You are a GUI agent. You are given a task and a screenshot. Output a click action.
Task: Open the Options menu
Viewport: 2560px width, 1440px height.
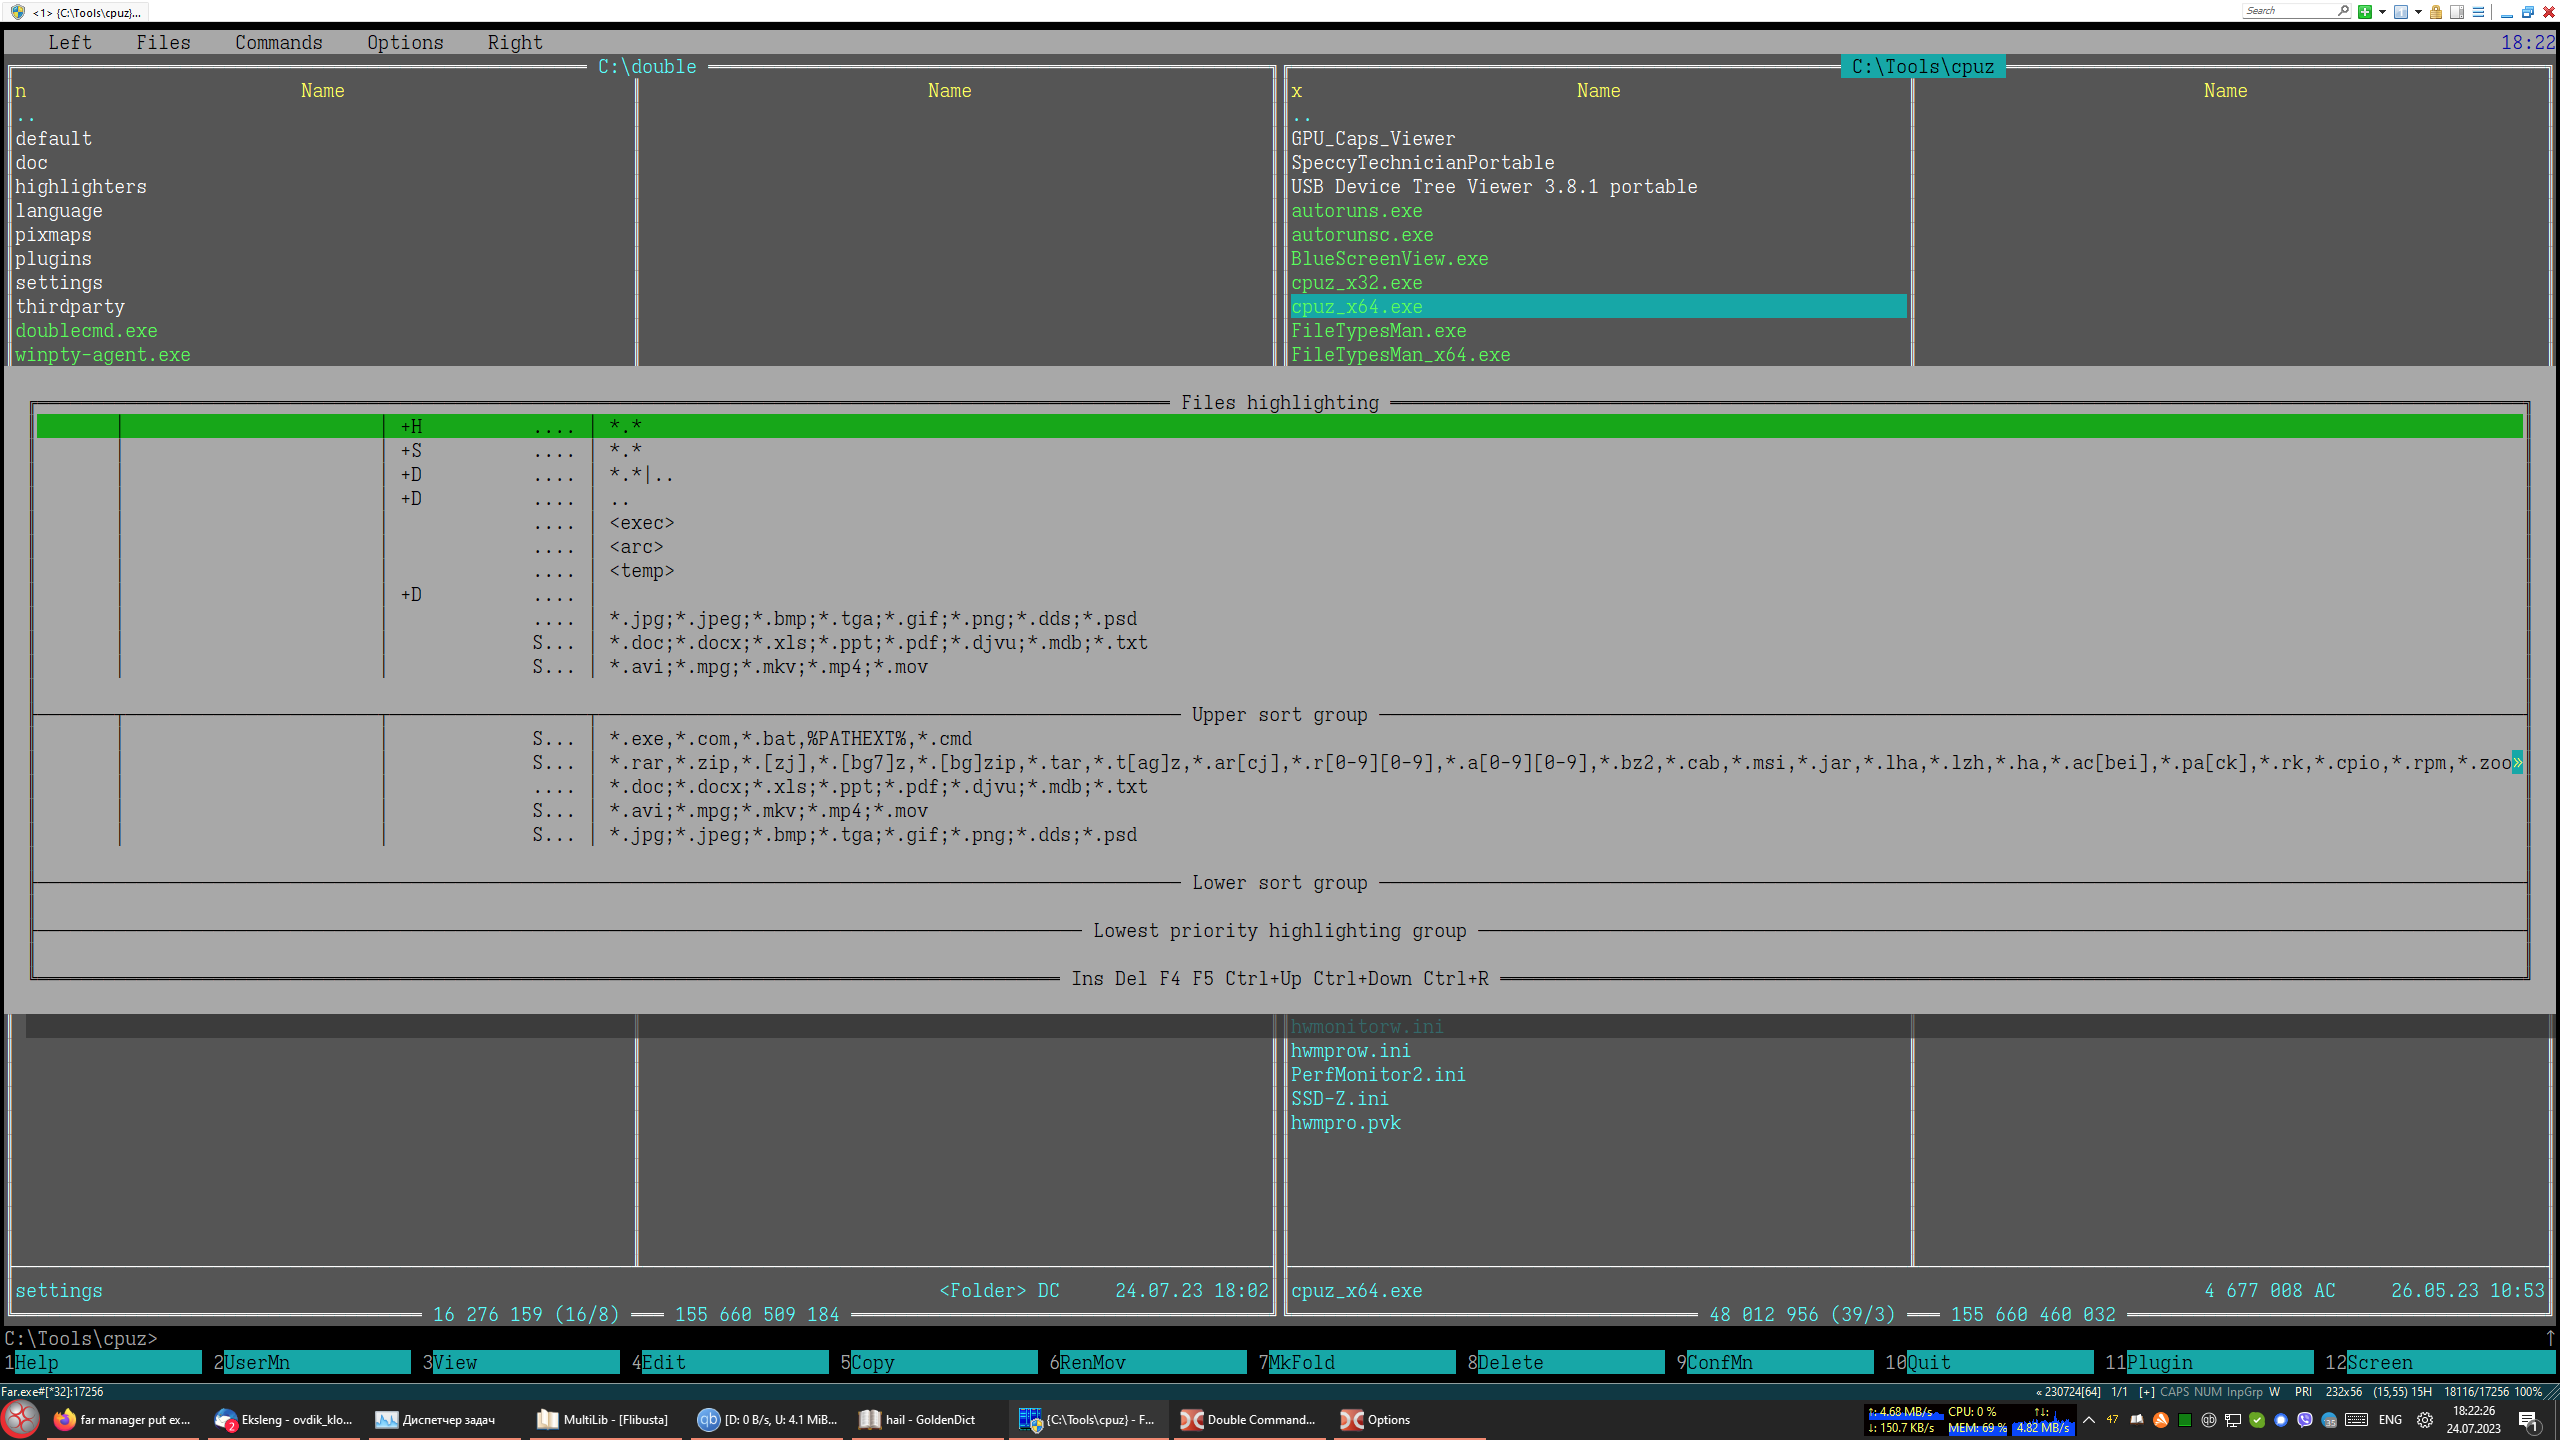(405, 42)
